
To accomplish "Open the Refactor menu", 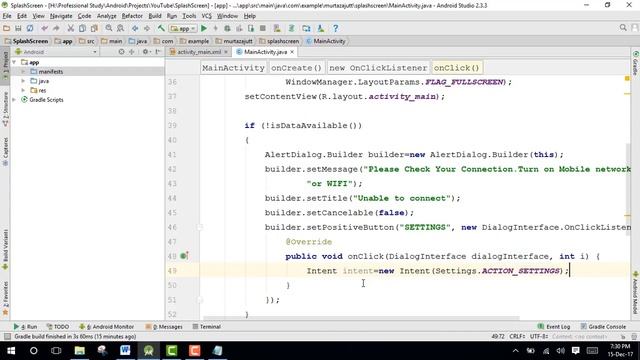I will pyautogui.click(x=132, y=16).
